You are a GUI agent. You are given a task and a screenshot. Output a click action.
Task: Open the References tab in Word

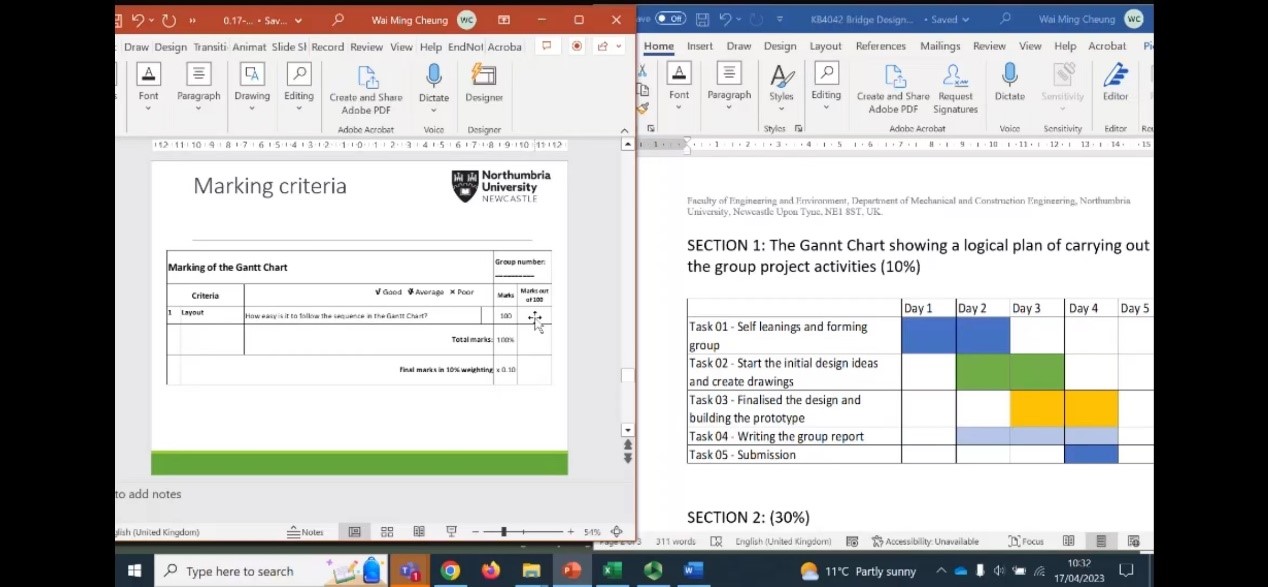click(x=880, y=46)
